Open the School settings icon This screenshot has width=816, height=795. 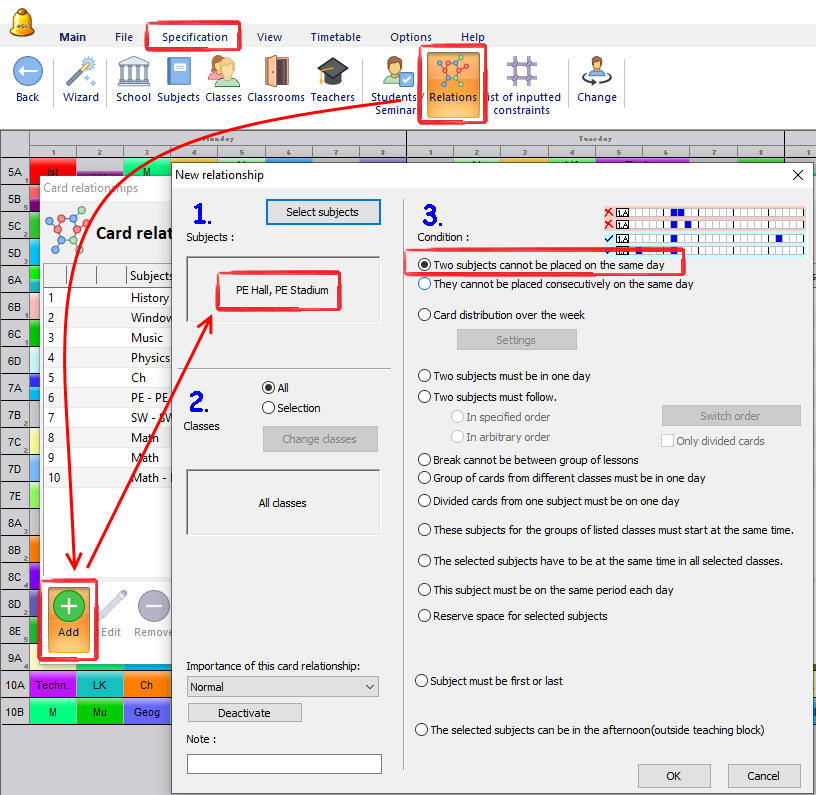point(133,74)
